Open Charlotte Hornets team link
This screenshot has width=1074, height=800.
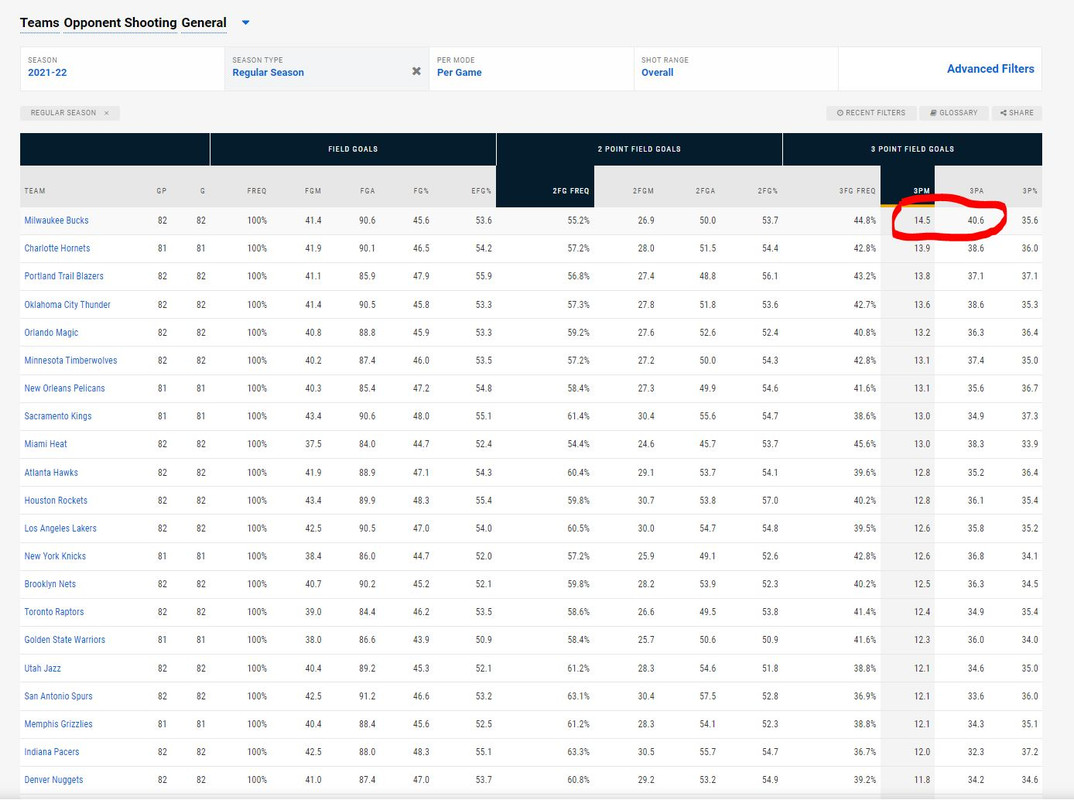tap(57, 249)
